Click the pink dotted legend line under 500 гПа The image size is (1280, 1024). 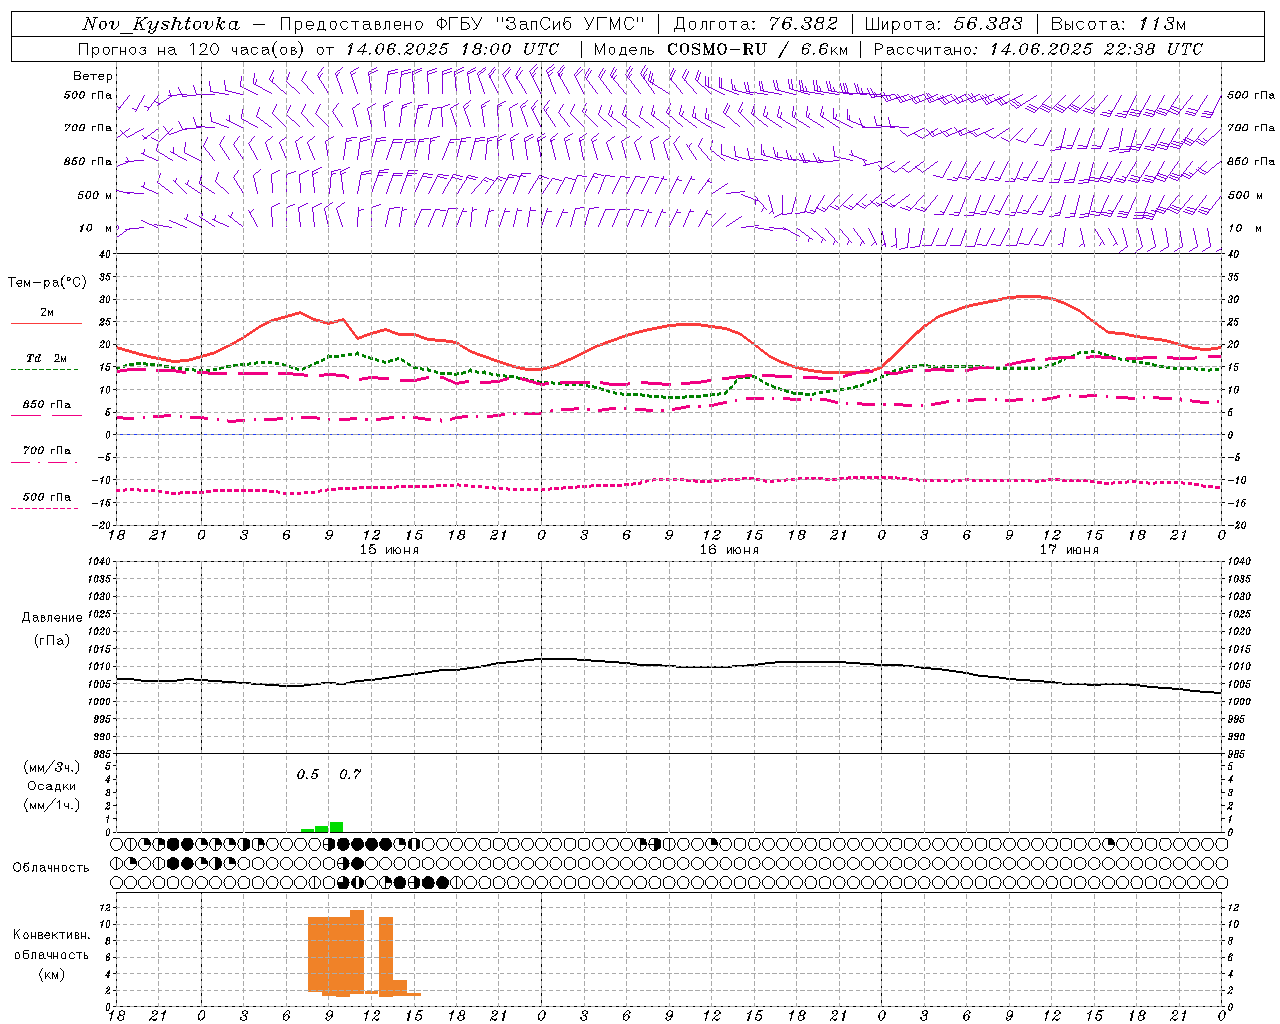tap(45, 509)
